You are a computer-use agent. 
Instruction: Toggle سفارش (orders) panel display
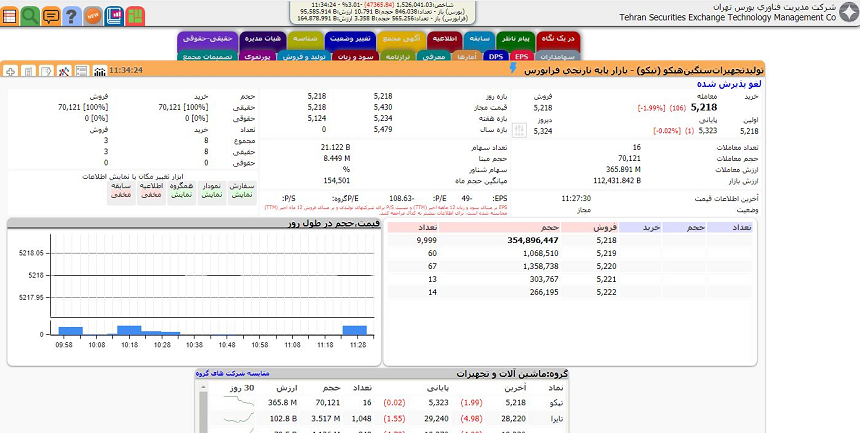(241, 190)
